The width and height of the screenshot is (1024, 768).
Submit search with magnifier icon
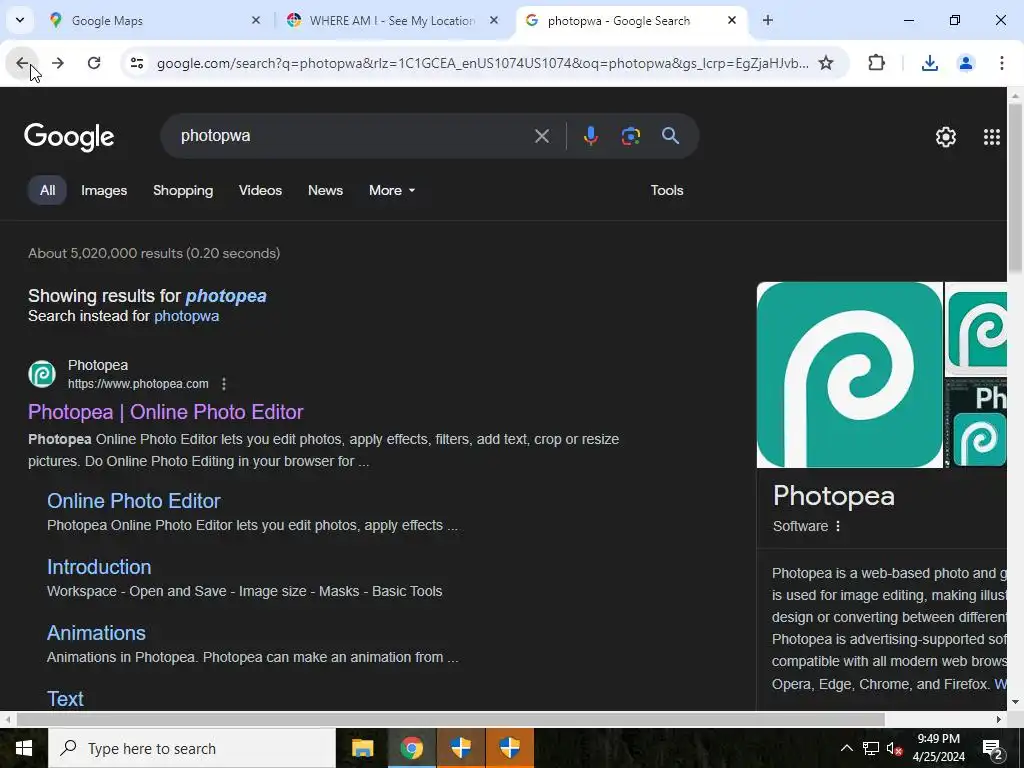pyautogui.click(x=670, y=136)
